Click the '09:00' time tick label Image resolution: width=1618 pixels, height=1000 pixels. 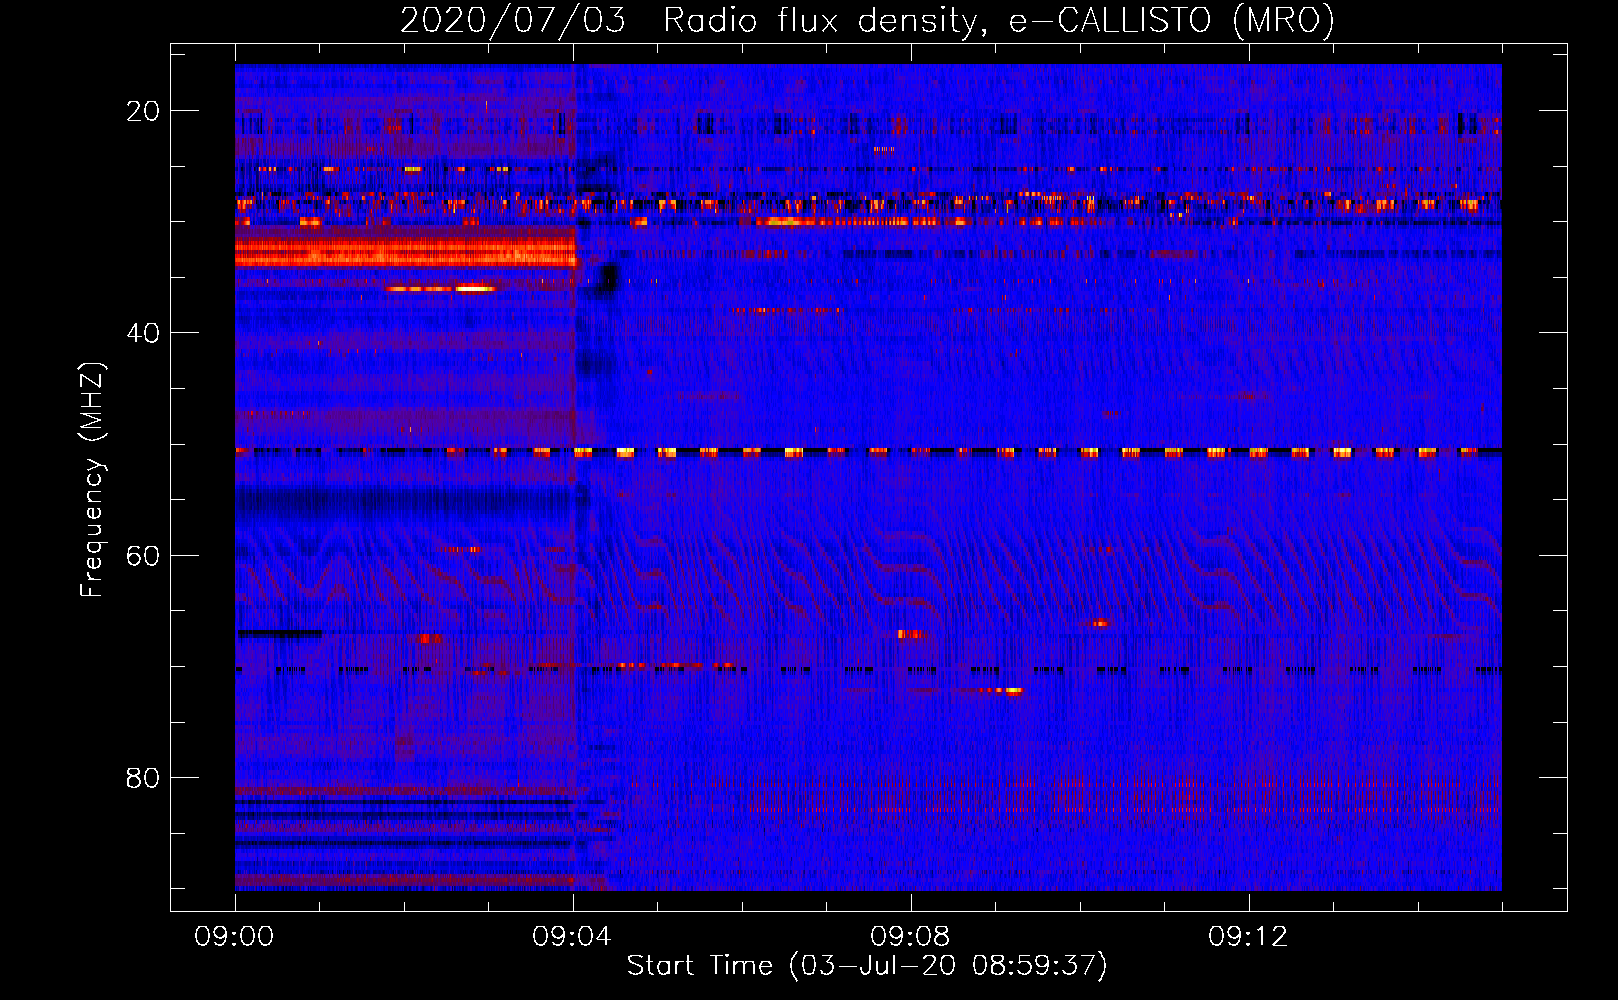click(x=234, y=937)
